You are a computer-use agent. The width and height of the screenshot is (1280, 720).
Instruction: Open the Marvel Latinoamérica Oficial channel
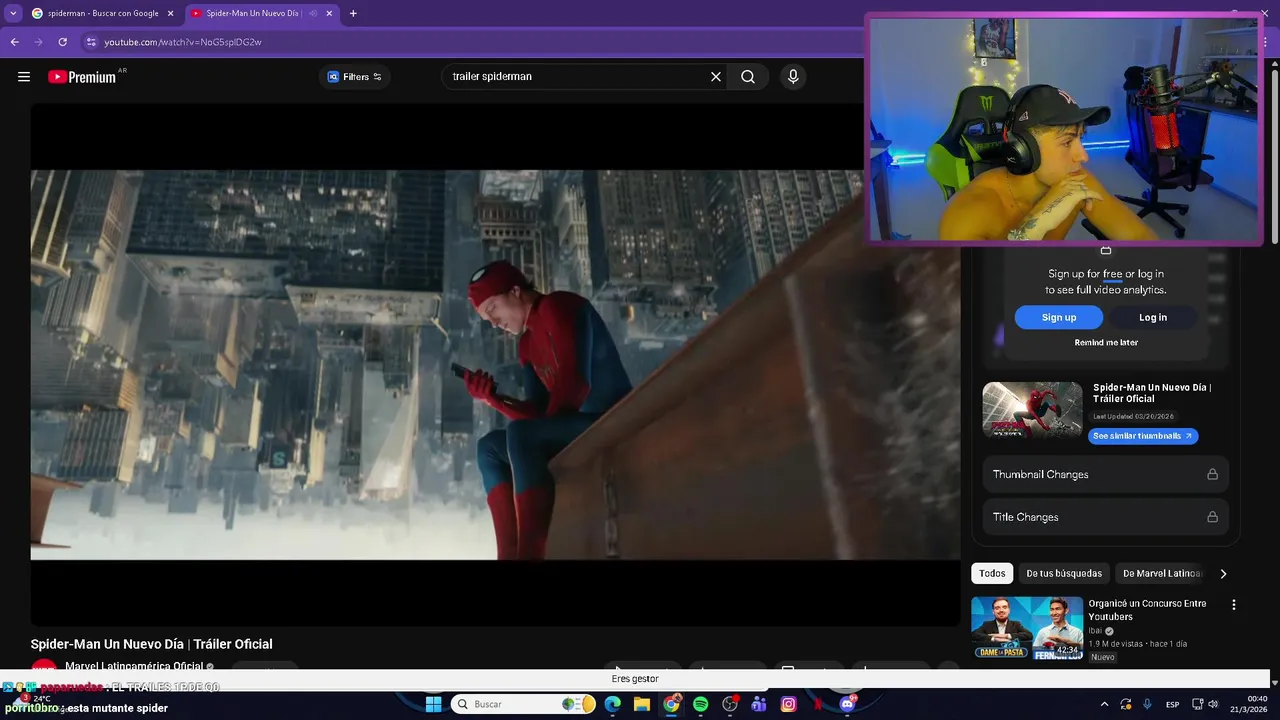pos(134,666)
